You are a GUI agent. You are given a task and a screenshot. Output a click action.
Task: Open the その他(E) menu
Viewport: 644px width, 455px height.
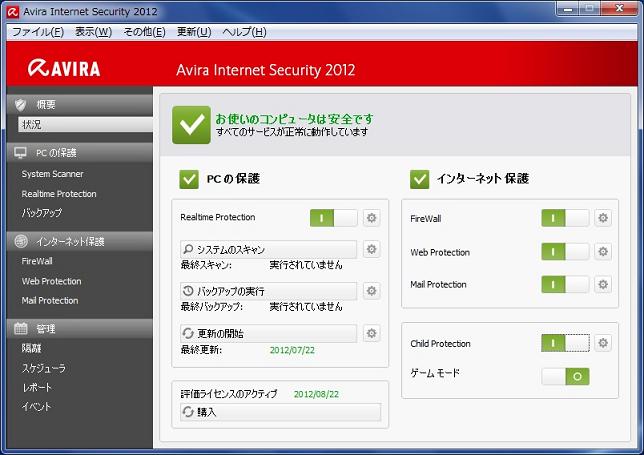point(145,32)
